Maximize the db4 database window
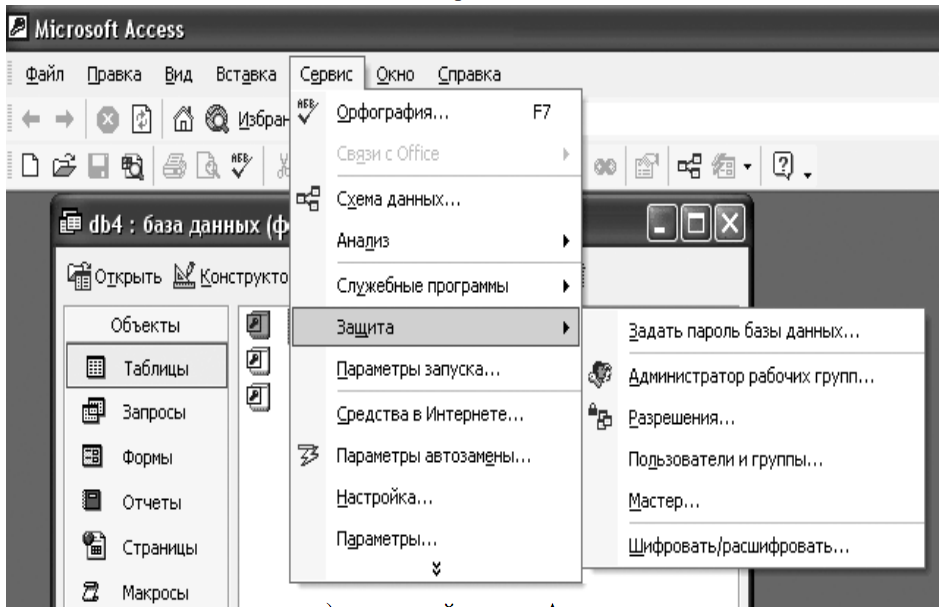This screenshot has height=607, width=946. [x=696, y=223]
